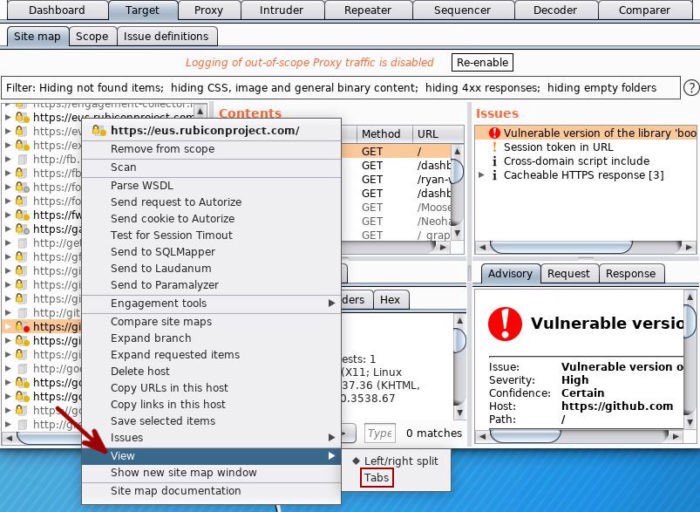Open the 'Issue definitions' sub-tab
Viewport: 700px width, 512px height.
166,36
